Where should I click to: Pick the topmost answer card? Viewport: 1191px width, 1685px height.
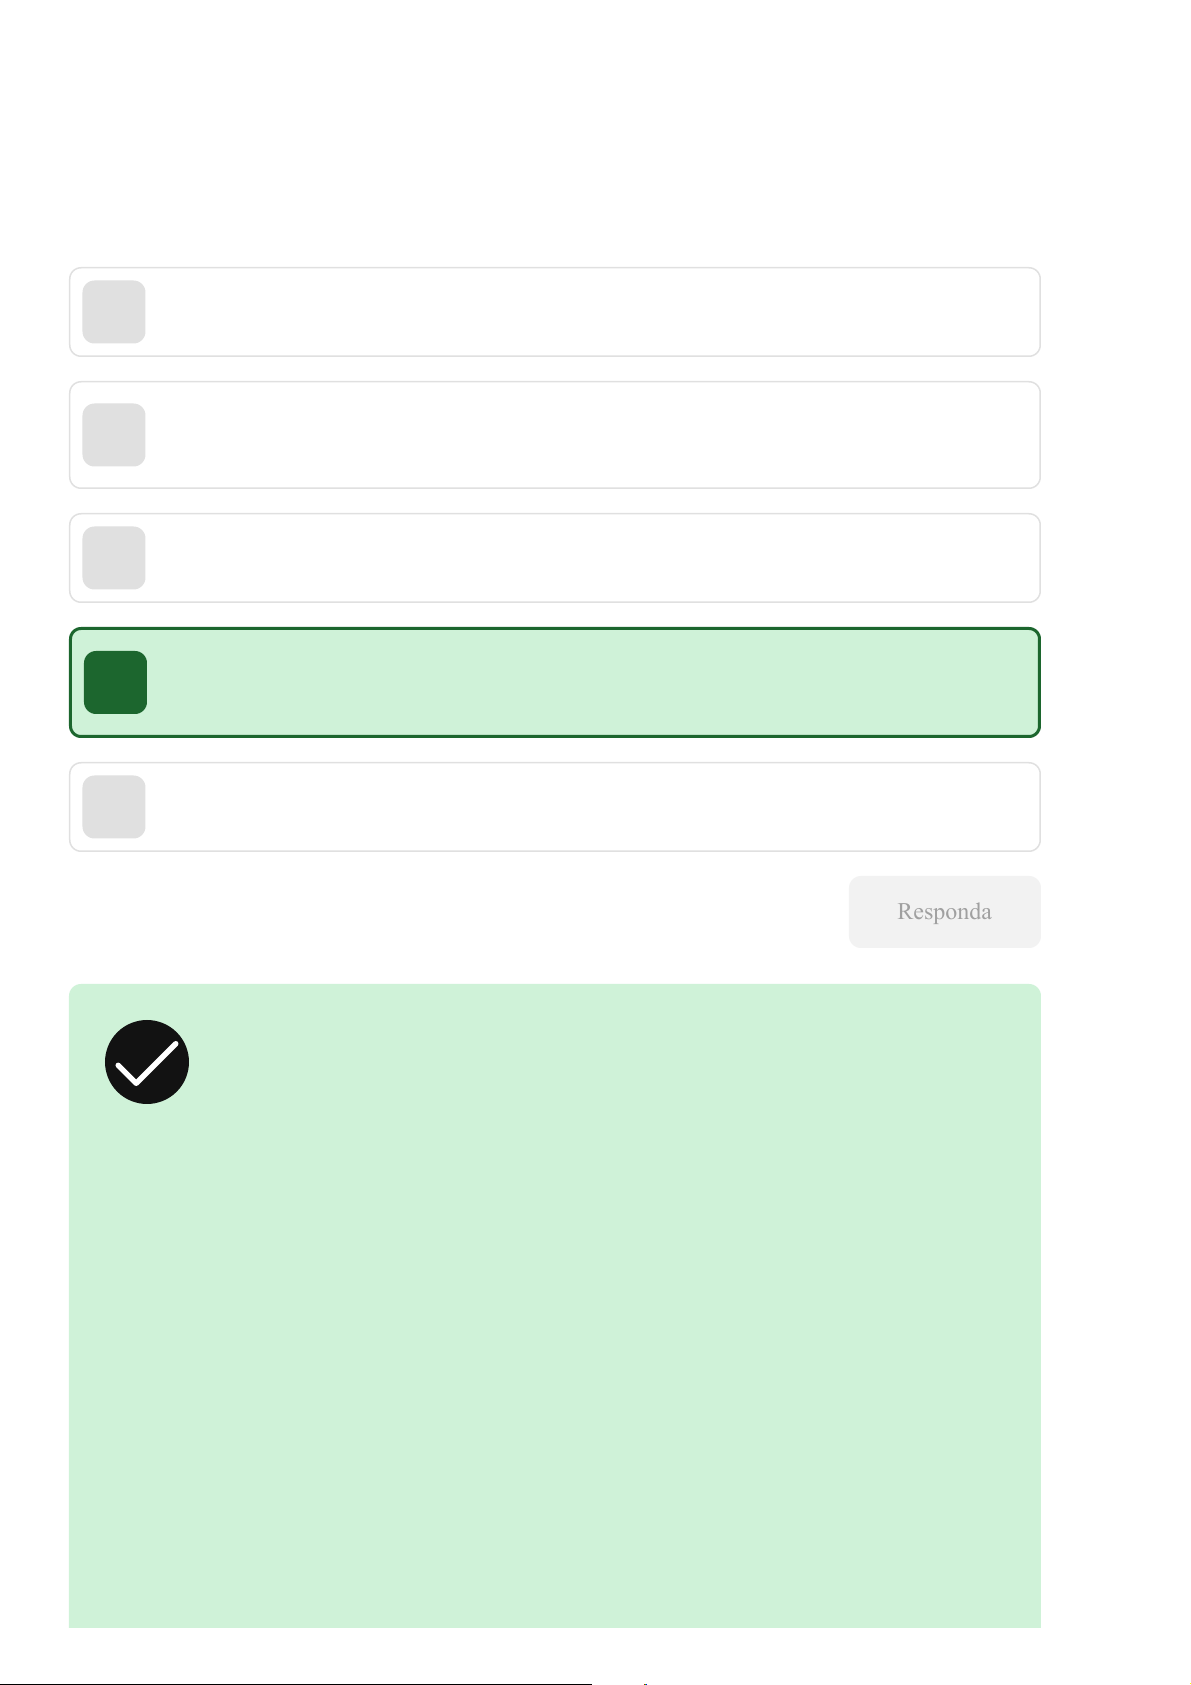click(x=590, y=312)
